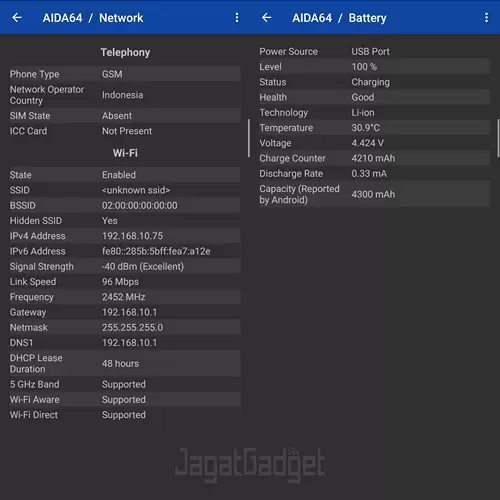Tap the Battery Temperature row
Image resolution: width=500 pixels, height=500 pixels.
(374, 128)
